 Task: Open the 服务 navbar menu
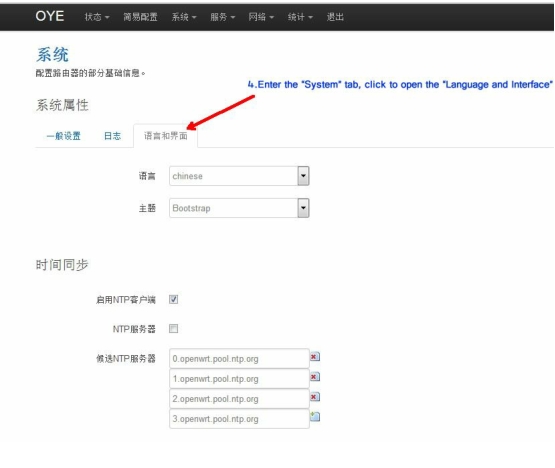[222, 17]
